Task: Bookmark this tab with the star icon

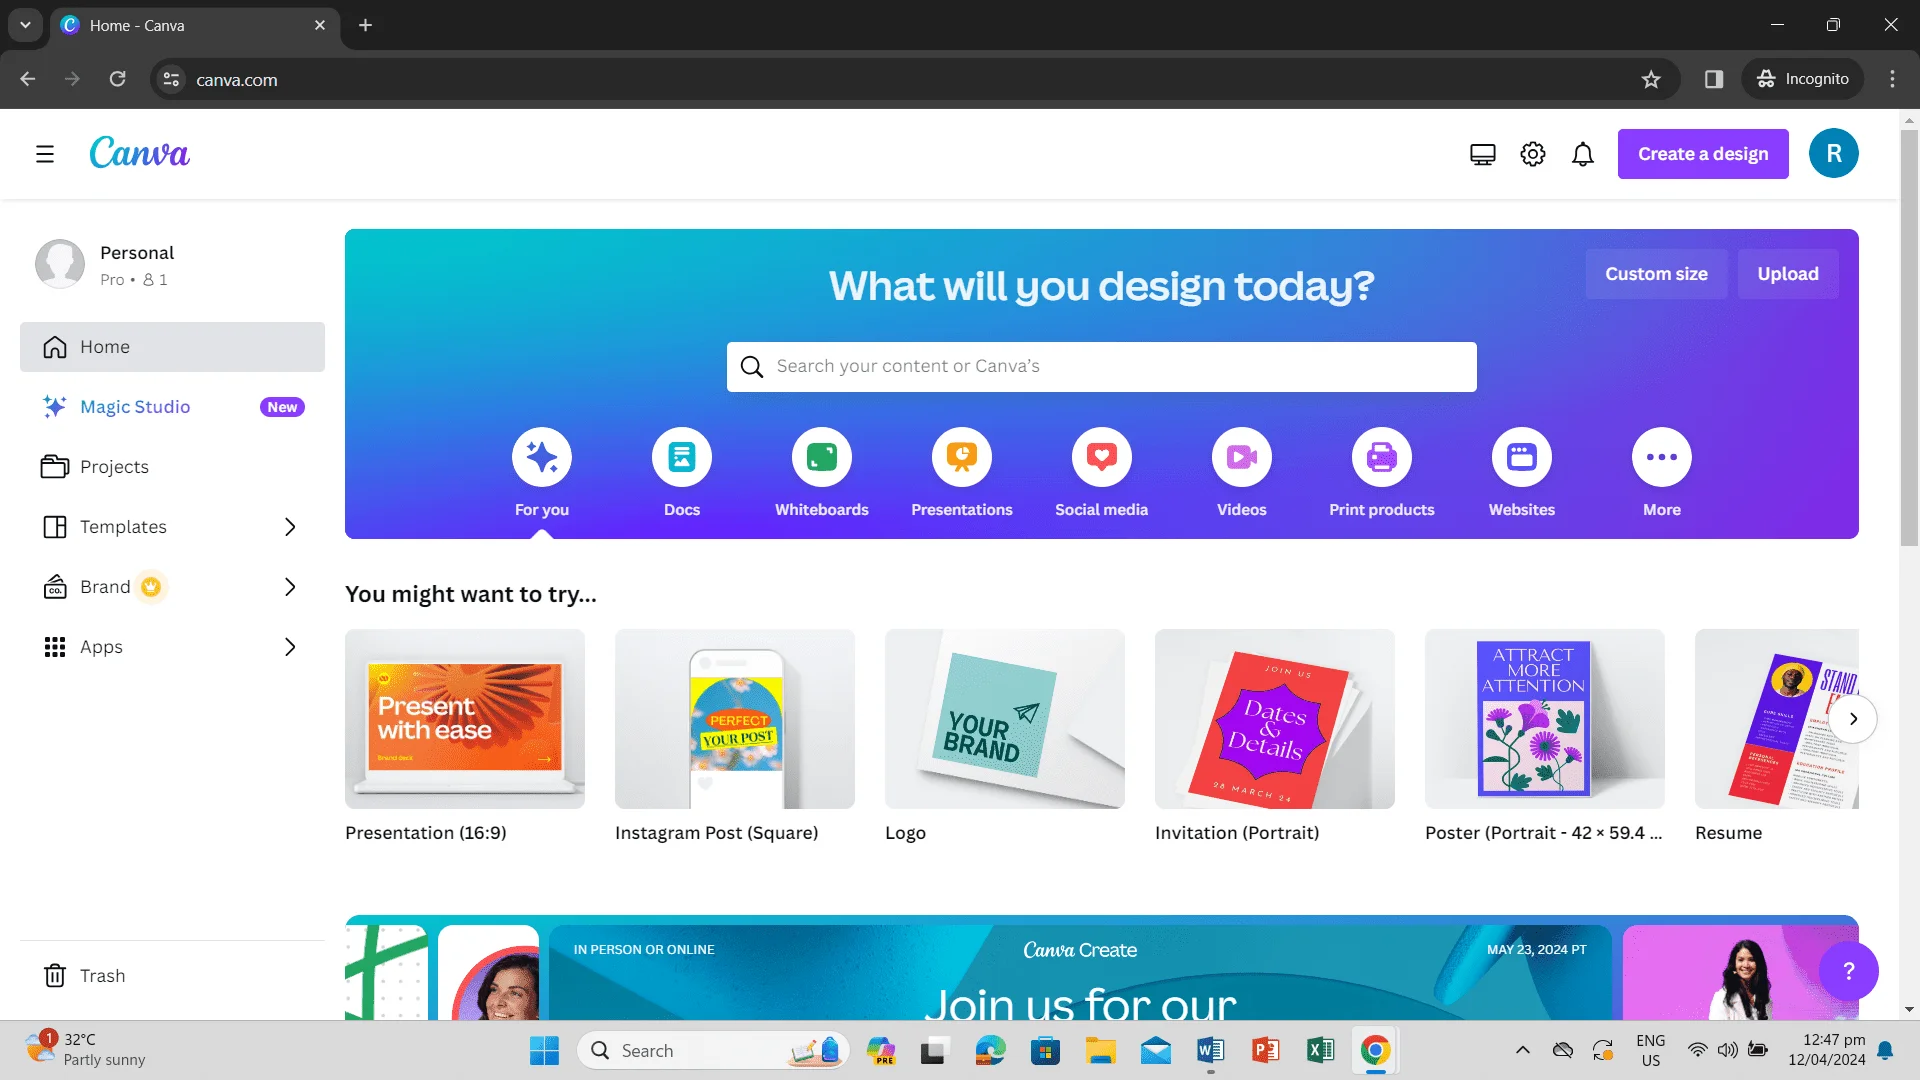Action: [1651, 79]
